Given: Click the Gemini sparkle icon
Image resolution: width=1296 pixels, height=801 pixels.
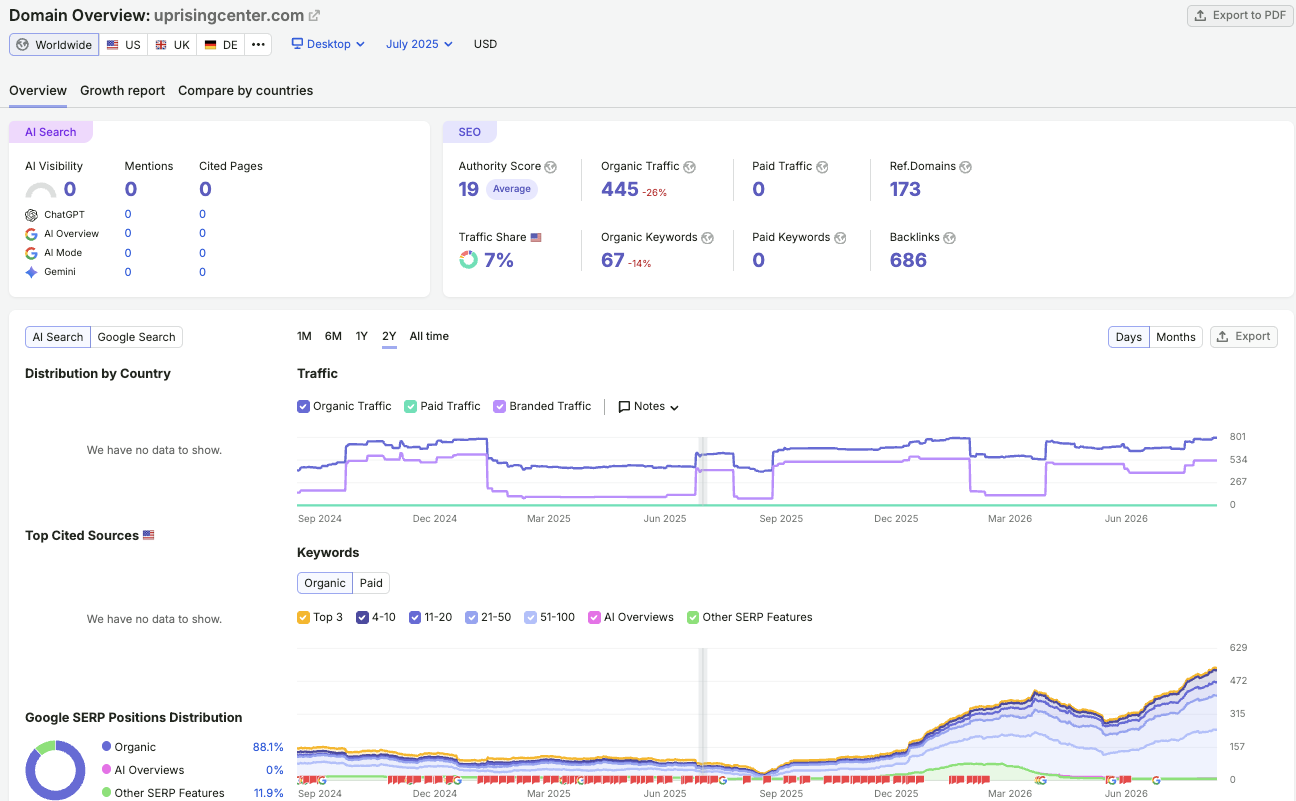Looking at the screenshot, I should pyautogui.click(x=32, y=272).
